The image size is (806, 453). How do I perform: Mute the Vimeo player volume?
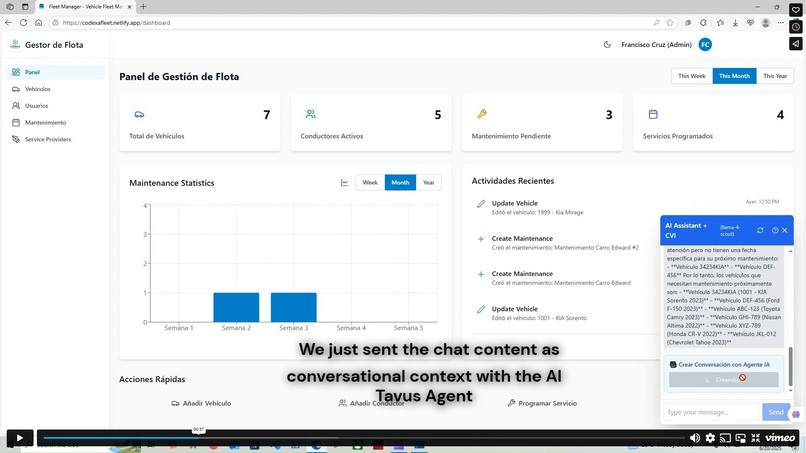pos(694,438)
